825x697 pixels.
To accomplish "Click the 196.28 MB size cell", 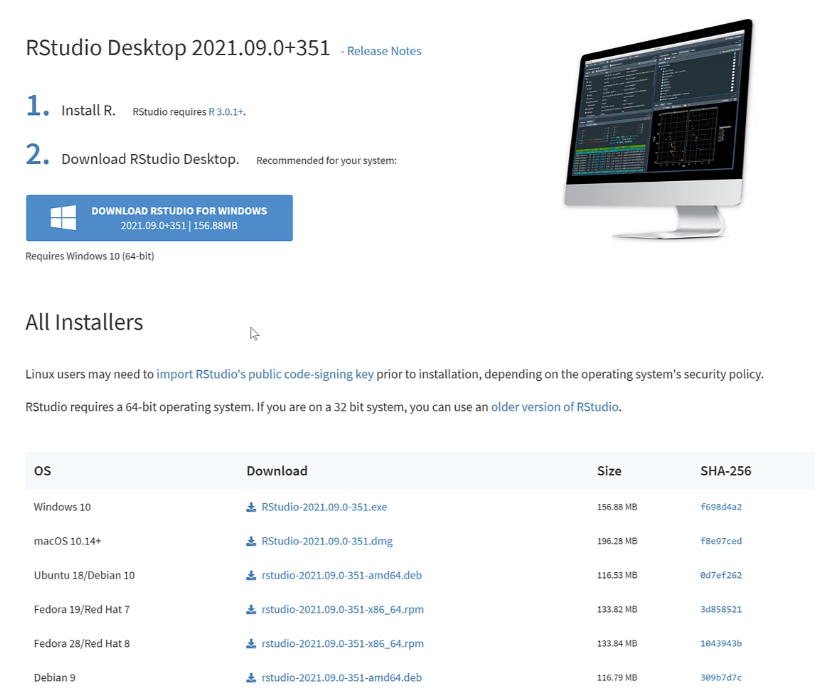I will (617, 541).
